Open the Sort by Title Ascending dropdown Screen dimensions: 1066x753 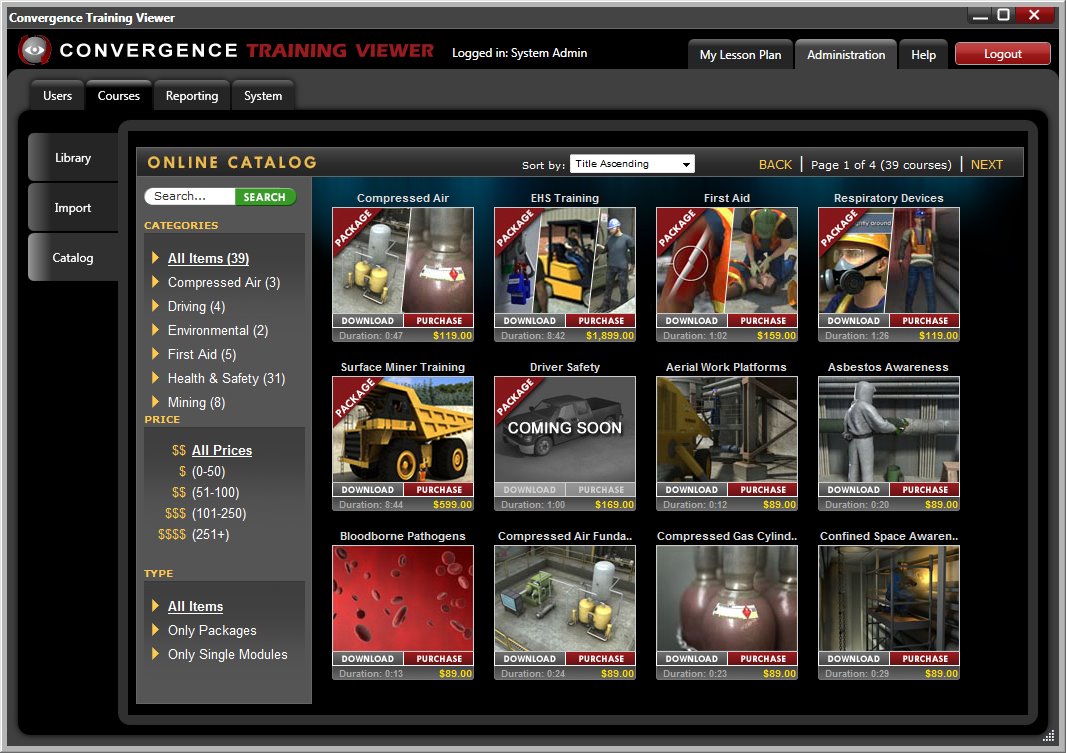632,164
